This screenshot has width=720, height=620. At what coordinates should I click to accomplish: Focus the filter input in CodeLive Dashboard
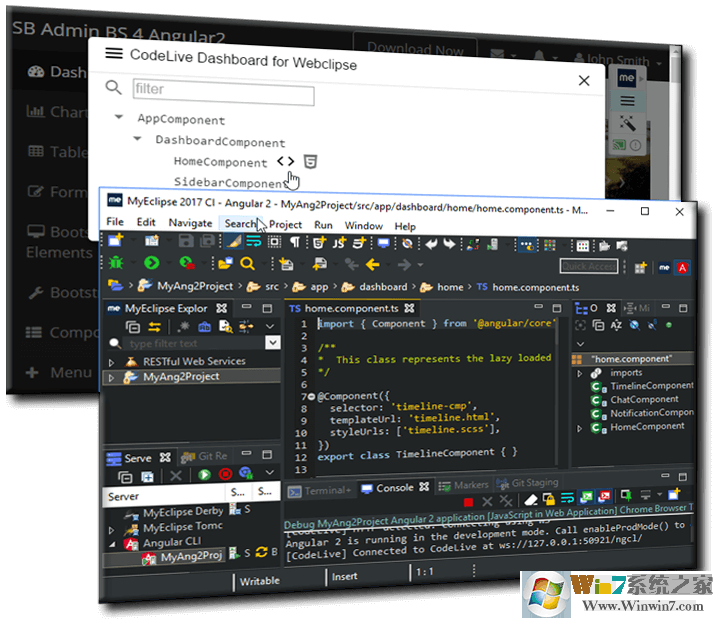223,92
